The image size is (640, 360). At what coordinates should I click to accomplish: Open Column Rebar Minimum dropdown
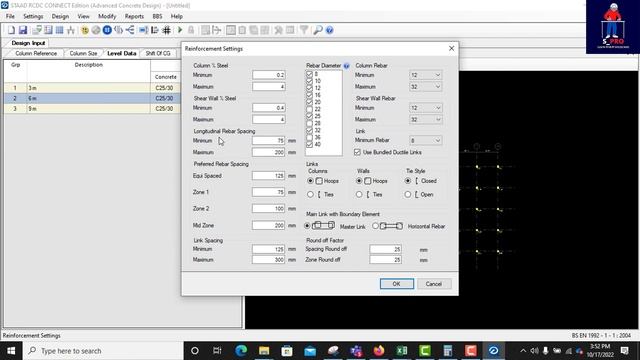[x=425, y=75]
